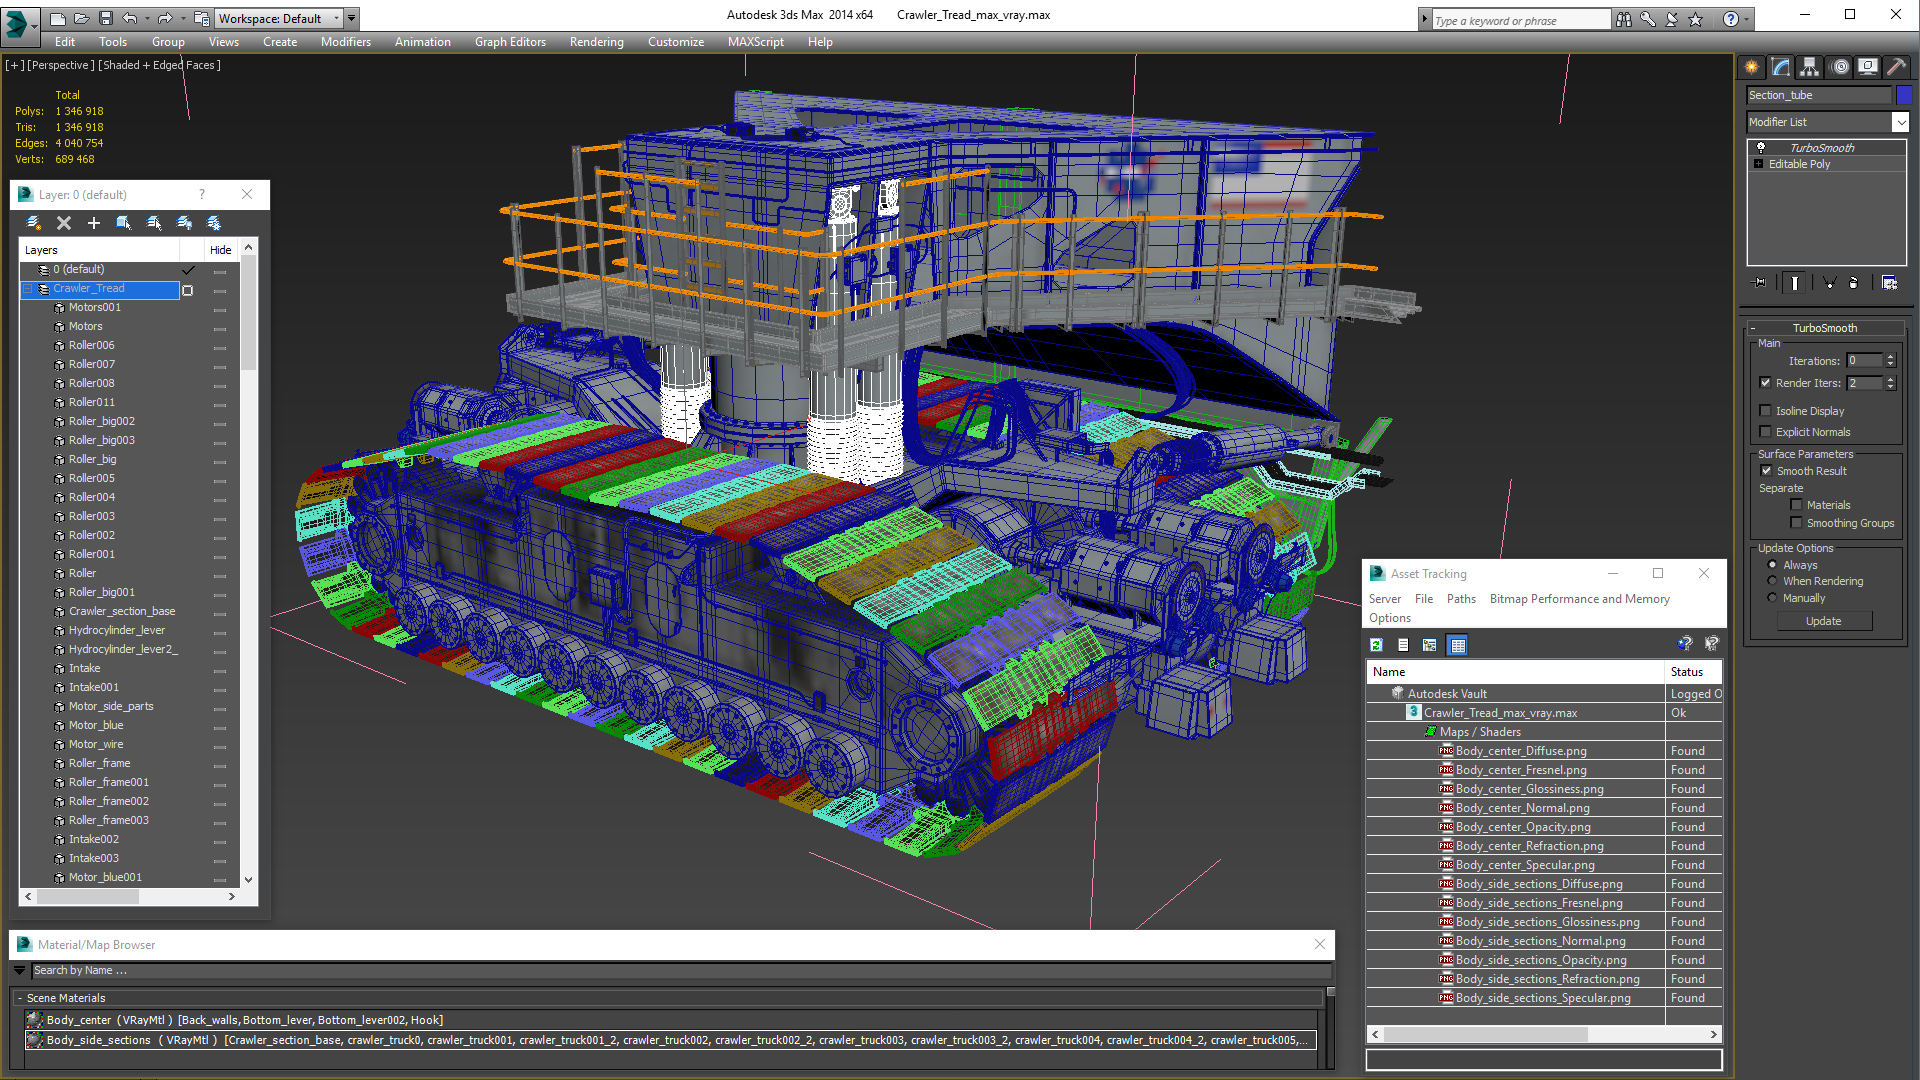Click Remove Modifier trash icon
1920x1080 pixels.
(x=1854, y=283)
